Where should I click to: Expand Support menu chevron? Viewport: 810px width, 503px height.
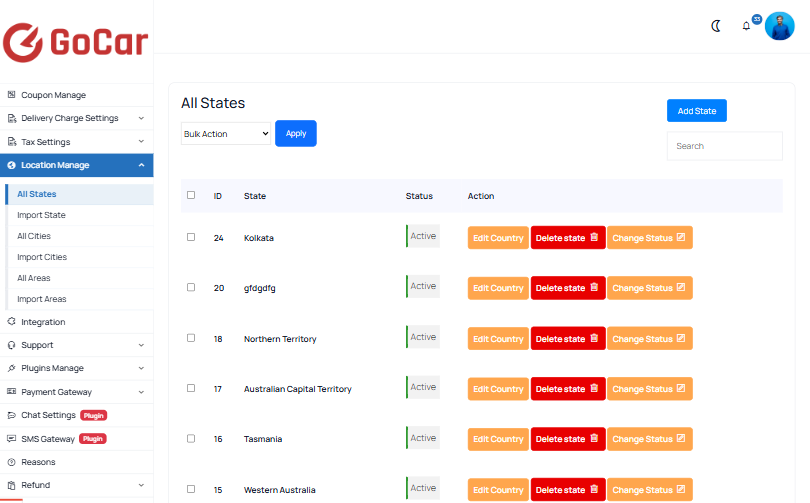[141, 345]
